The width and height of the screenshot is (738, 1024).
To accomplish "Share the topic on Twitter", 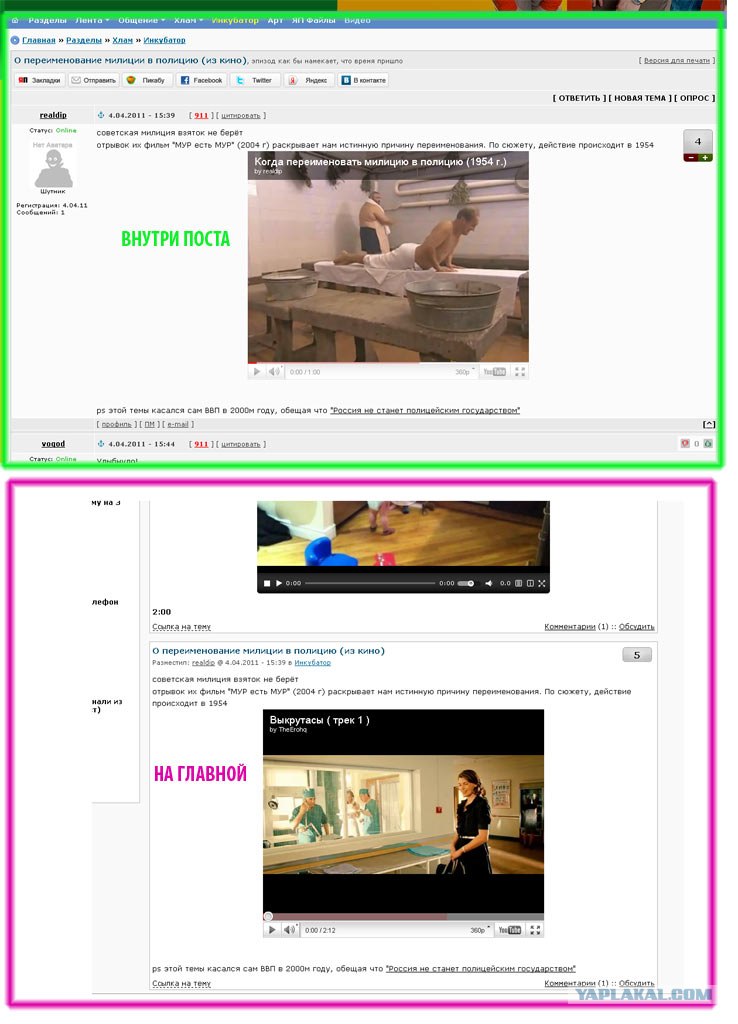I will pos(255,80).
